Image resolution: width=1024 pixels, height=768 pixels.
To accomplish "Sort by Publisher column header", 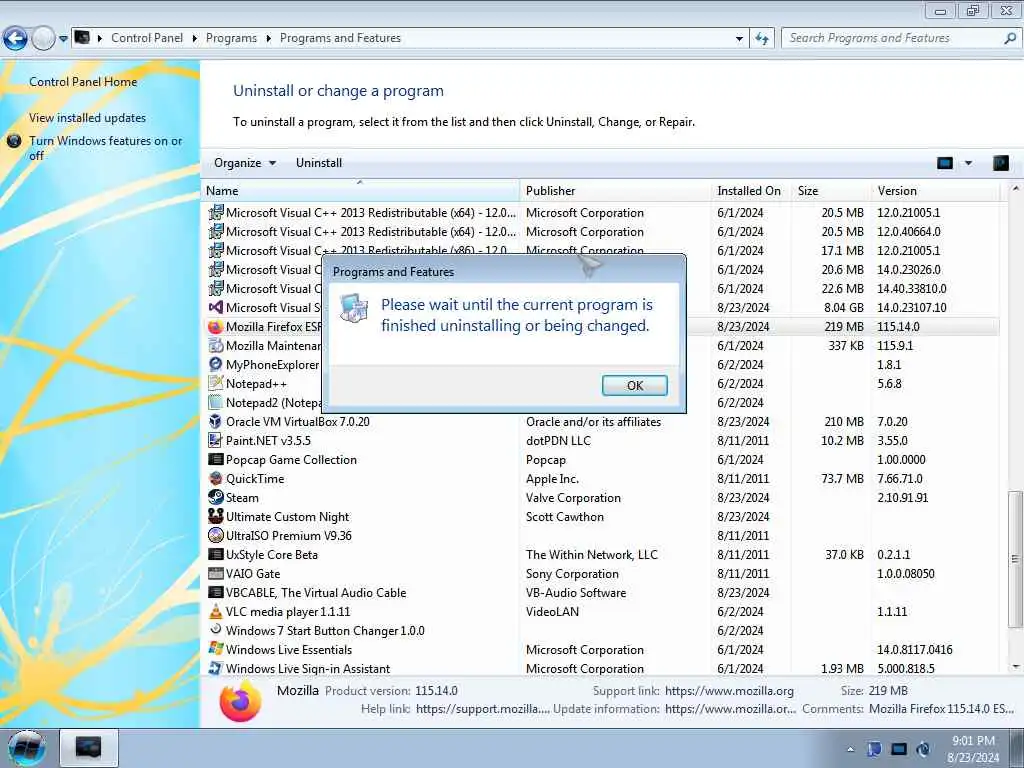I will pos(616,191).
